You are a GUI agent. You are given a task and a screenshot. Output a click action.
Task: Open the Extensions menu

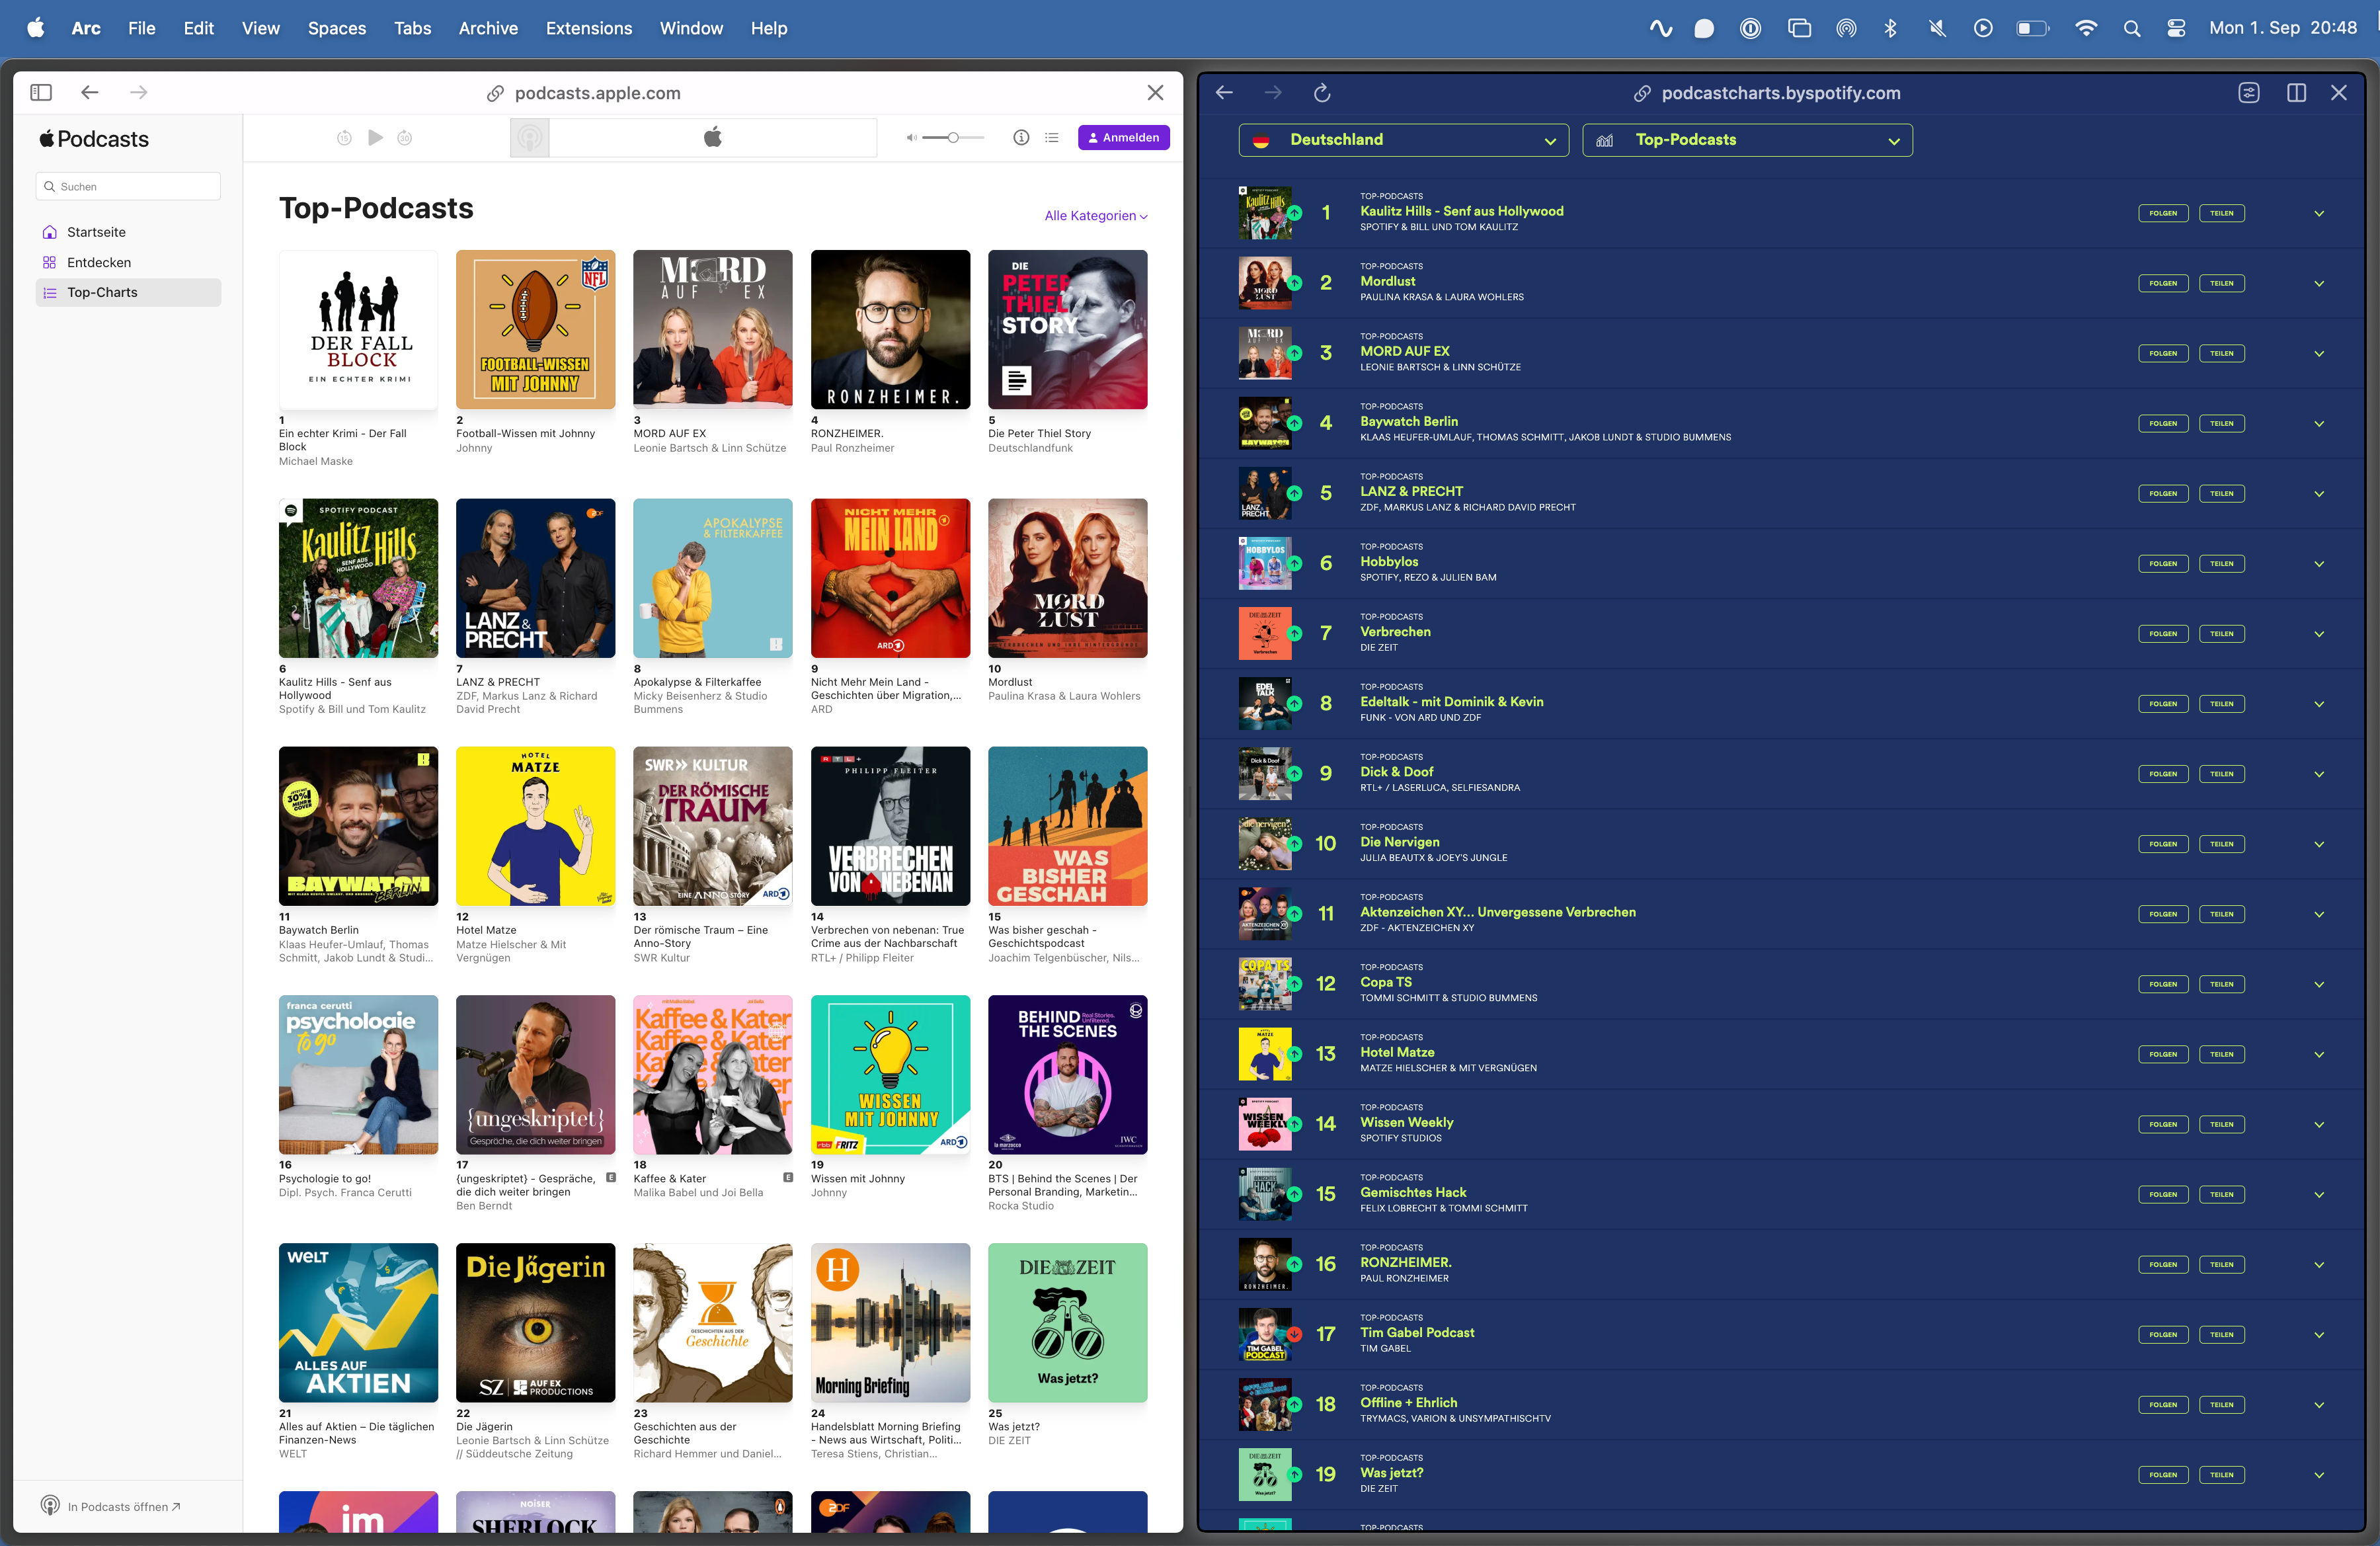coord(588,28)
